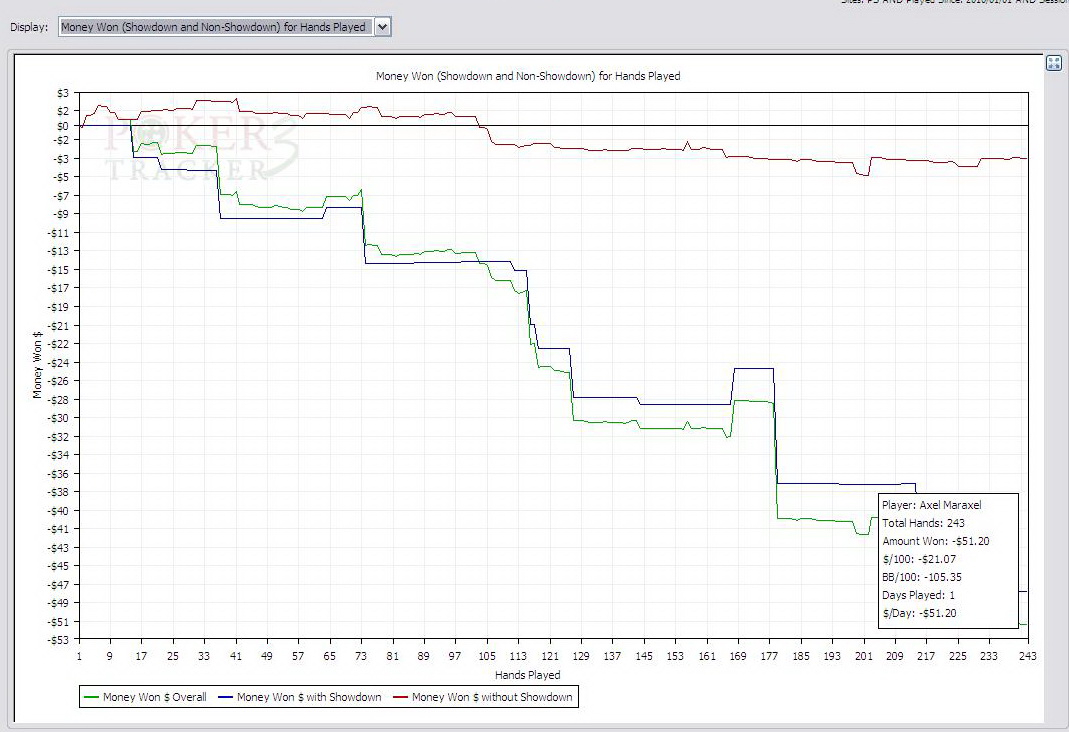1069x732 pixels.
Task: Click the expand chart icon at top right
Action: pyautogui.click(x=1053, y=63)
